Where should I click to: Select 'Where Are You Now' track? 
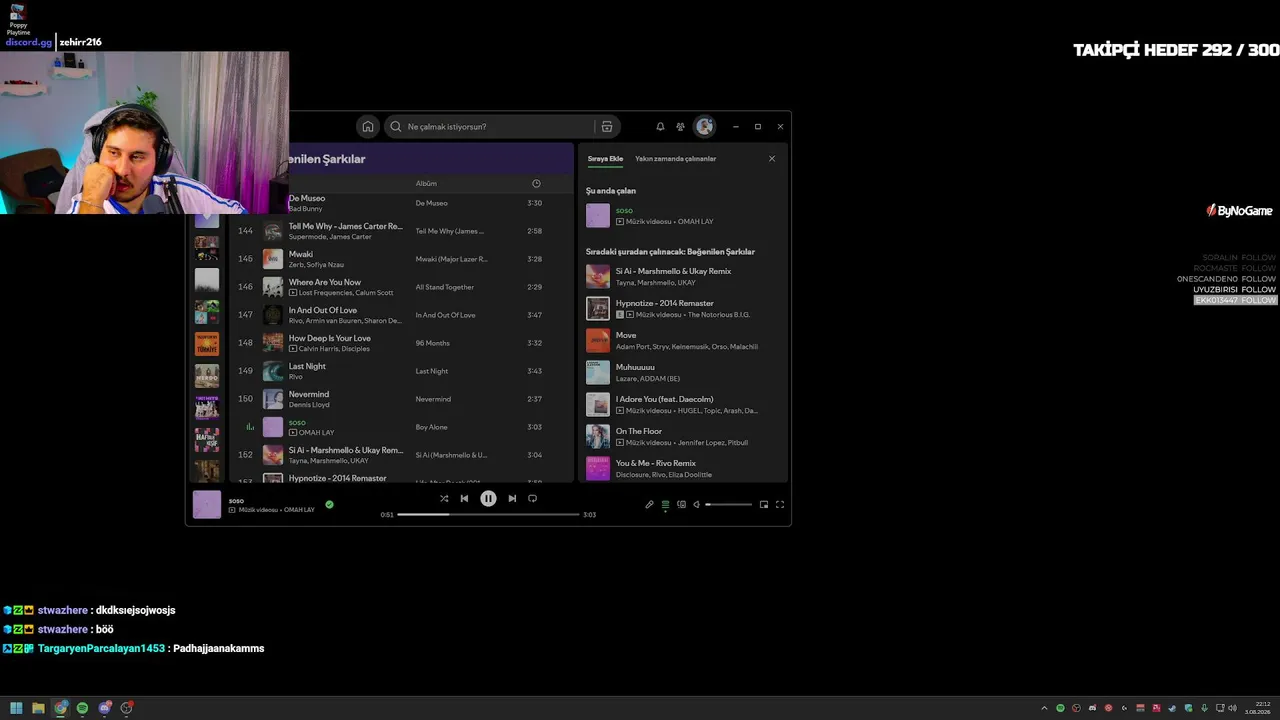[325, 282]
